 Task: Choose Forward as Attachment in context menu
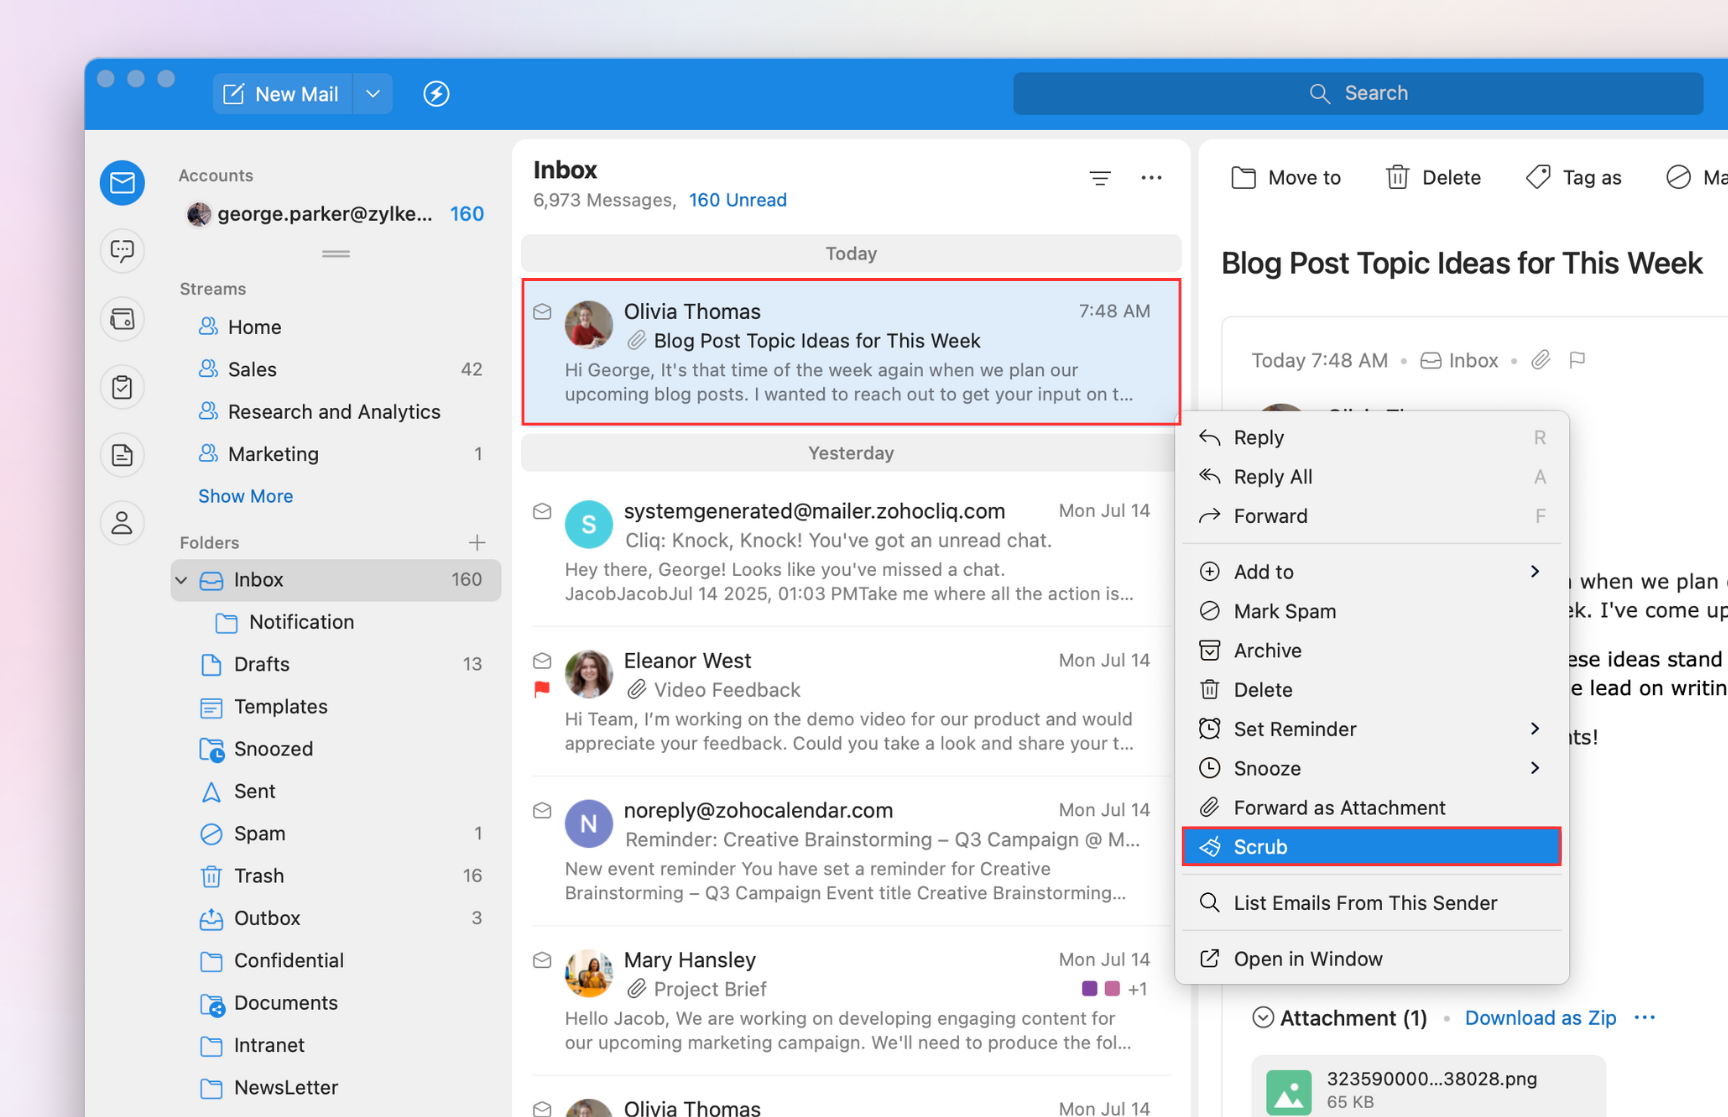click(1338, 808)
